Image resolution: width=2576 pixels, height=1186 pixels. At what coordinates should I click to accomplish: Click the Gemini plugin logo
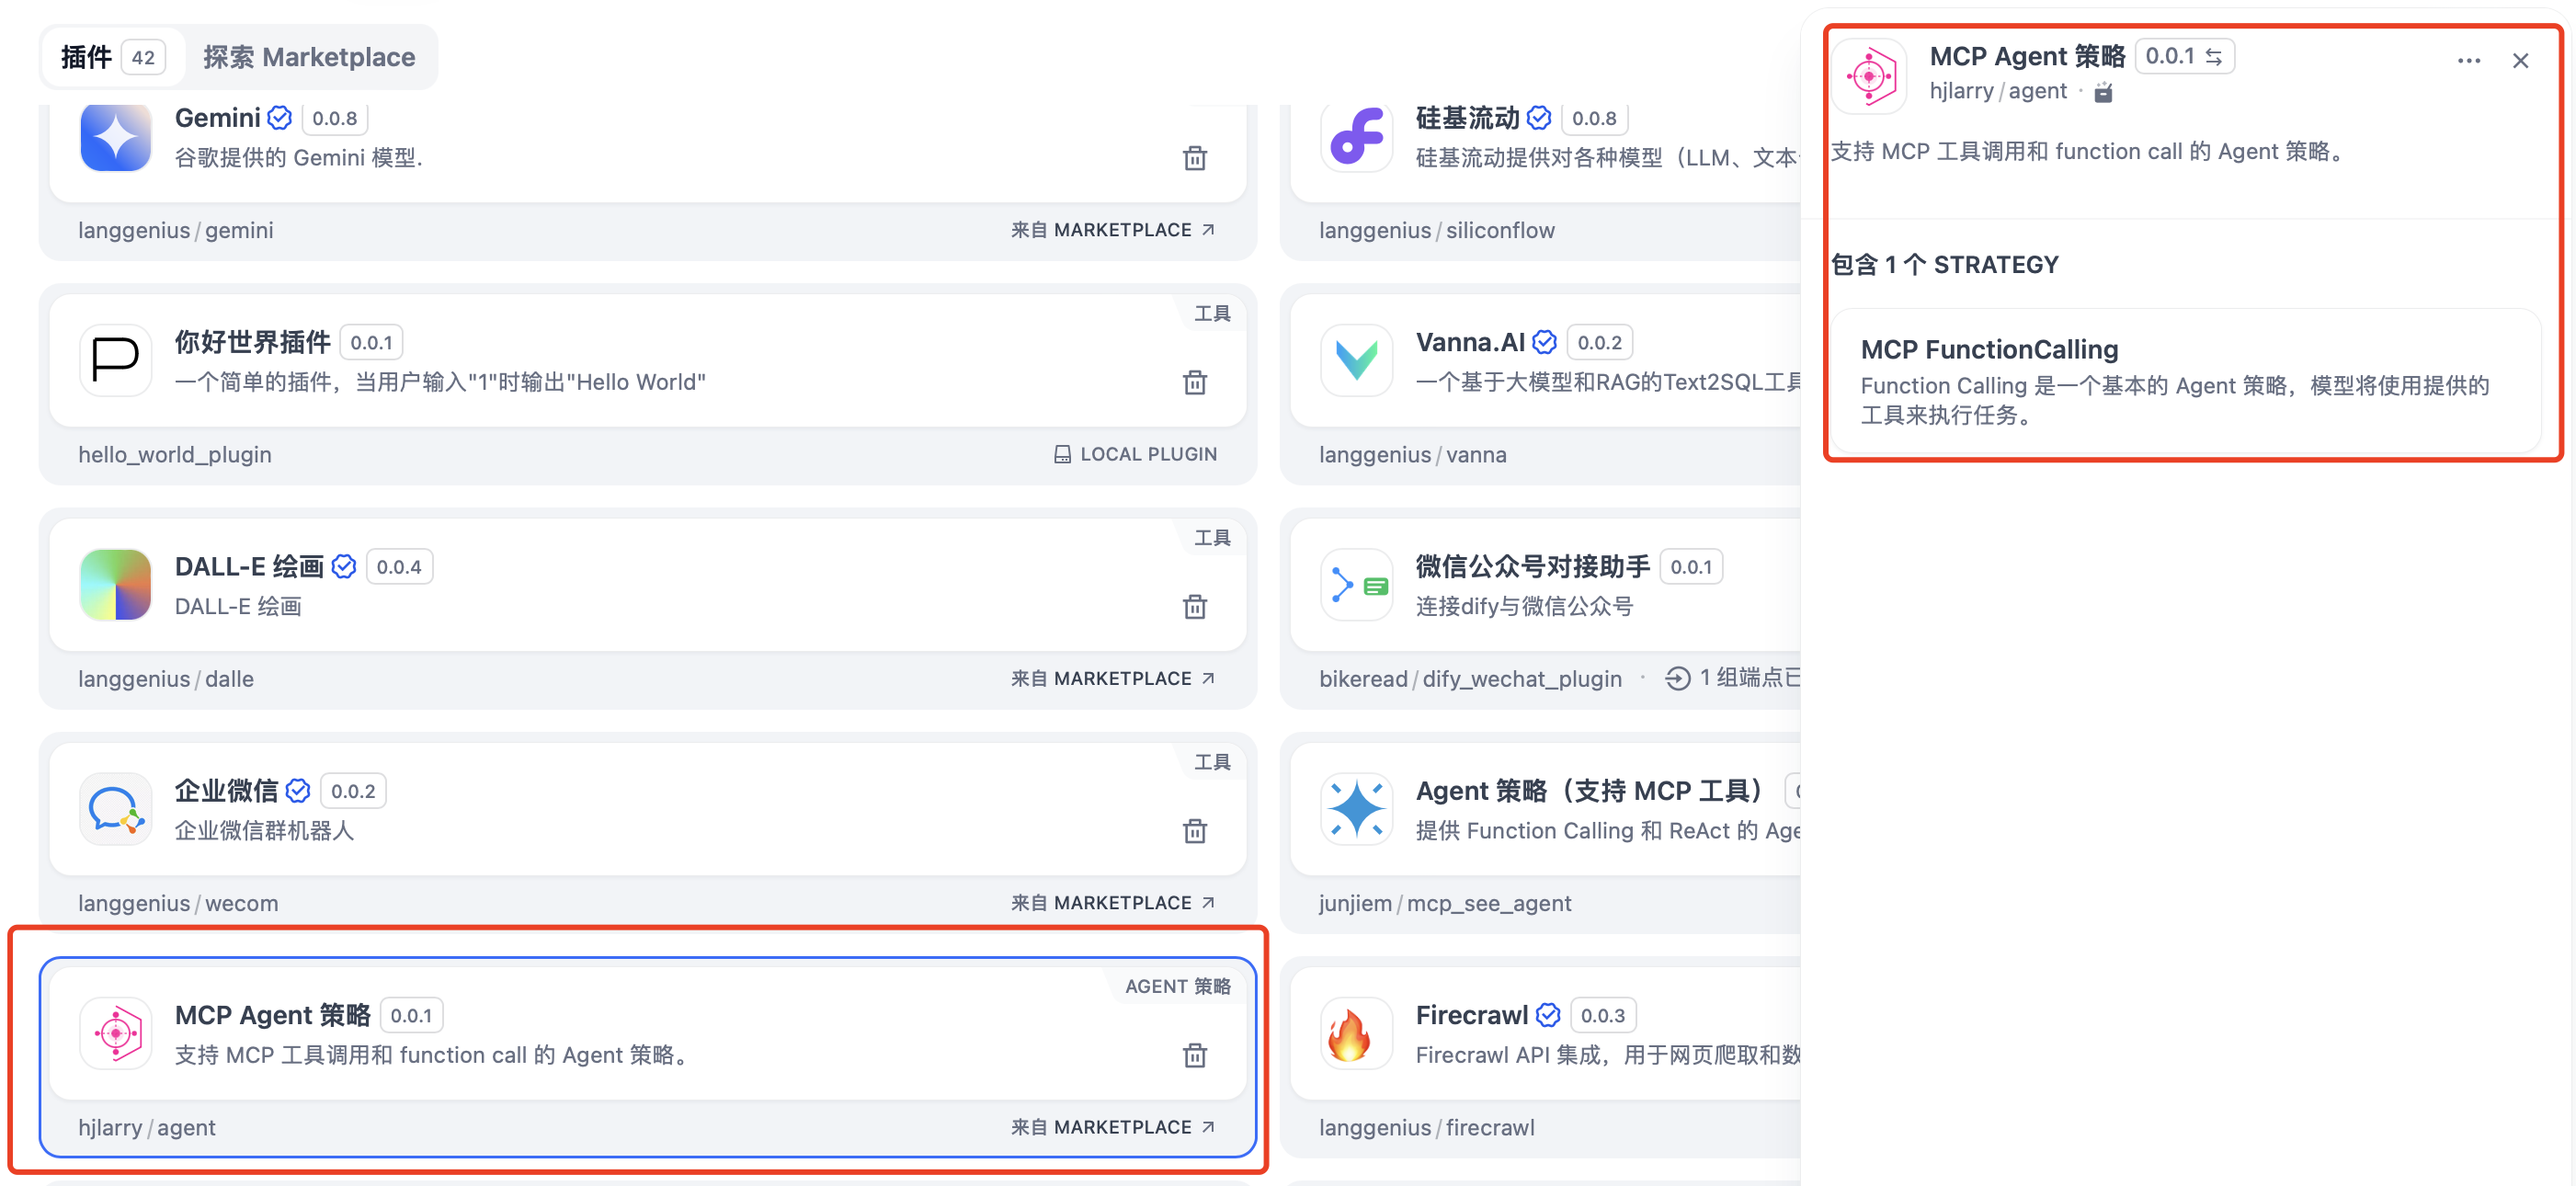pyautogui.click(x=115, y=137)
